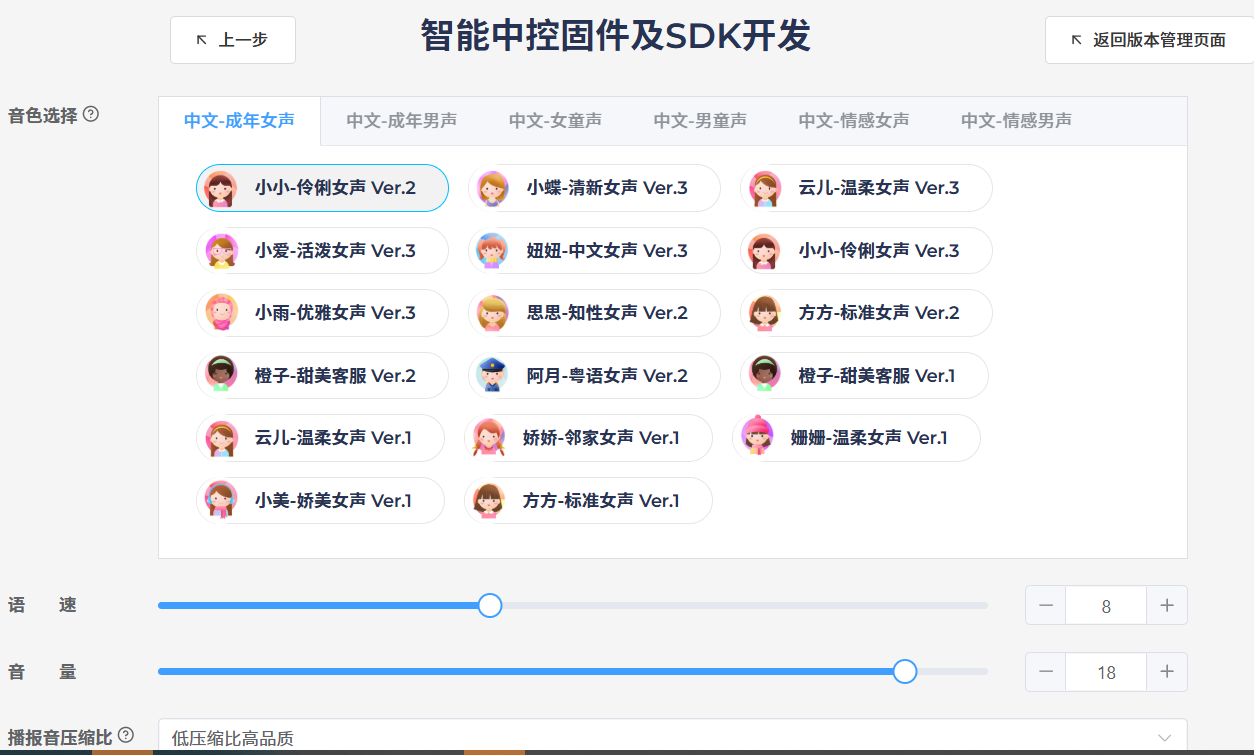Click the 语速 number input field
This screenshot has height=755, width=1254.
[x=1105, y=606]
